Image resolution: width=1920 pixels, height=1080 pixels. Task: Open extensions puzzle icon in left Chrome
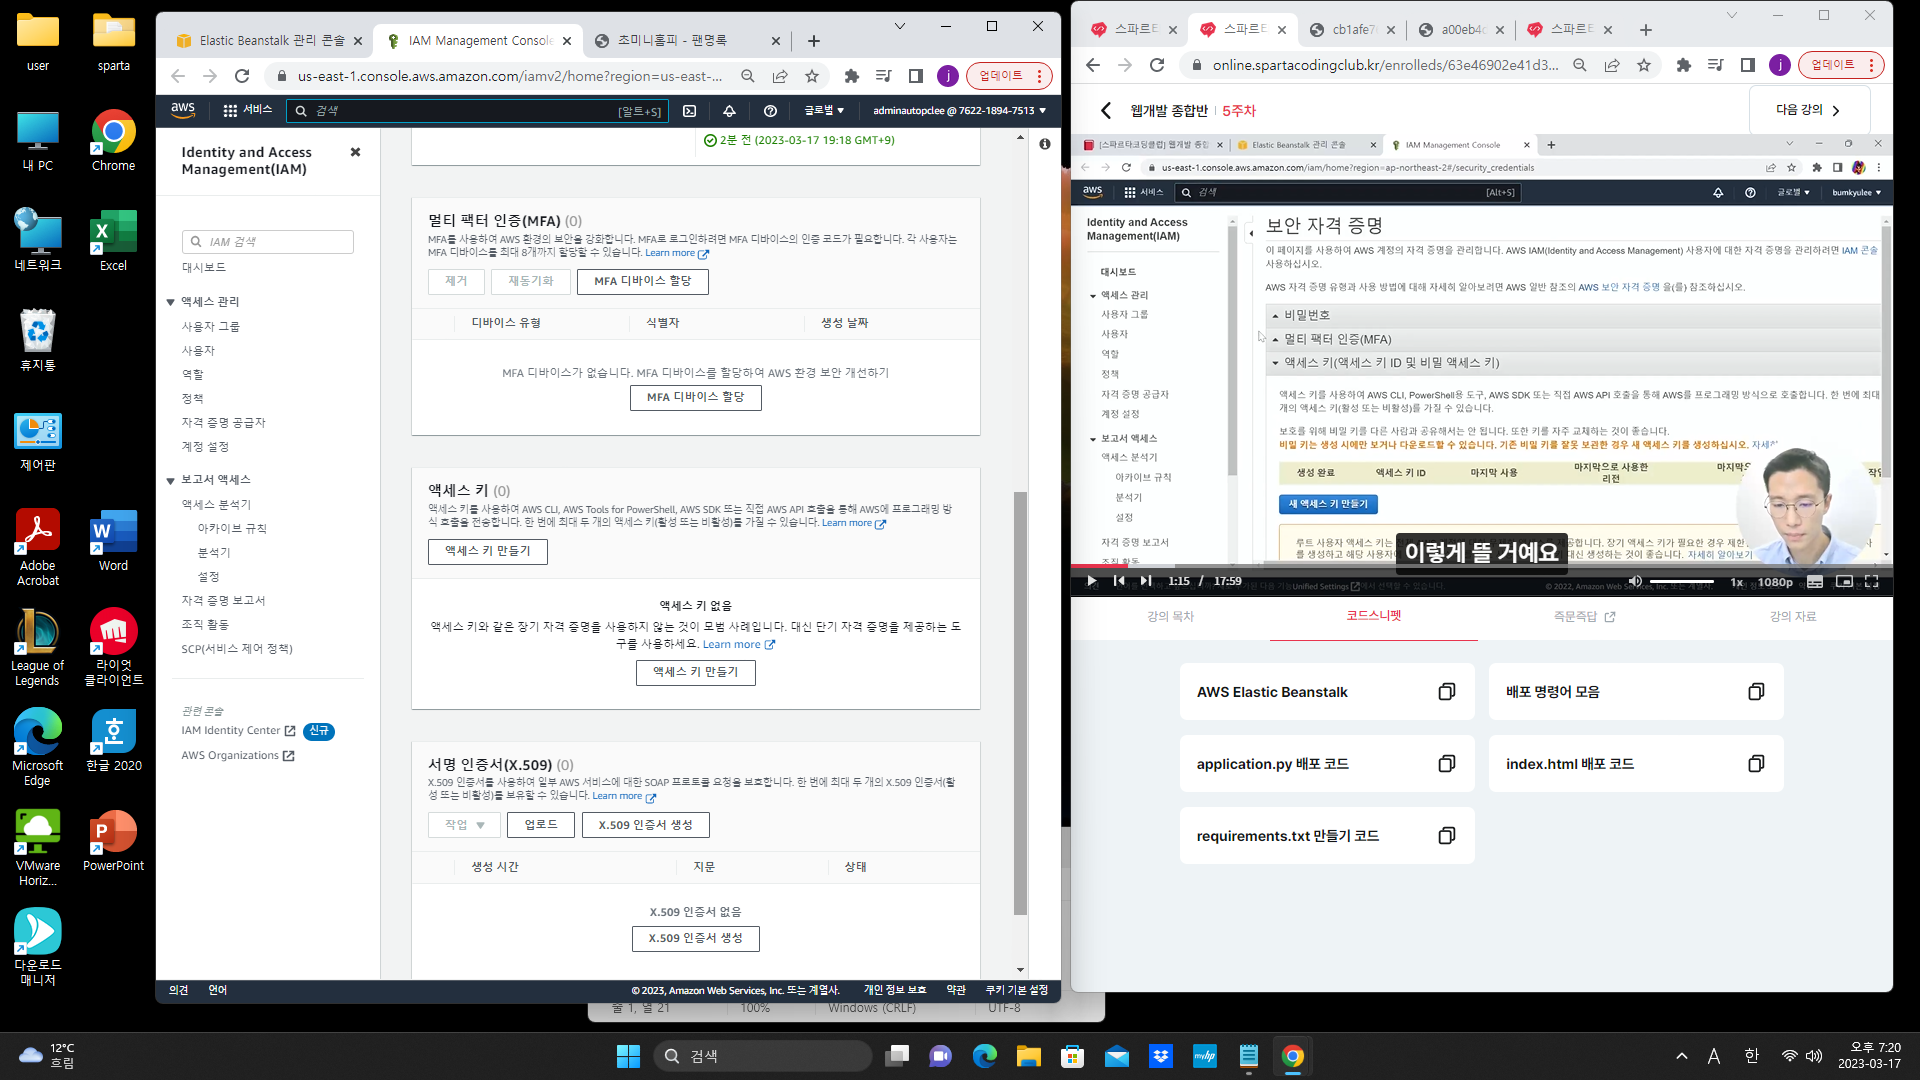click(852, 76)
